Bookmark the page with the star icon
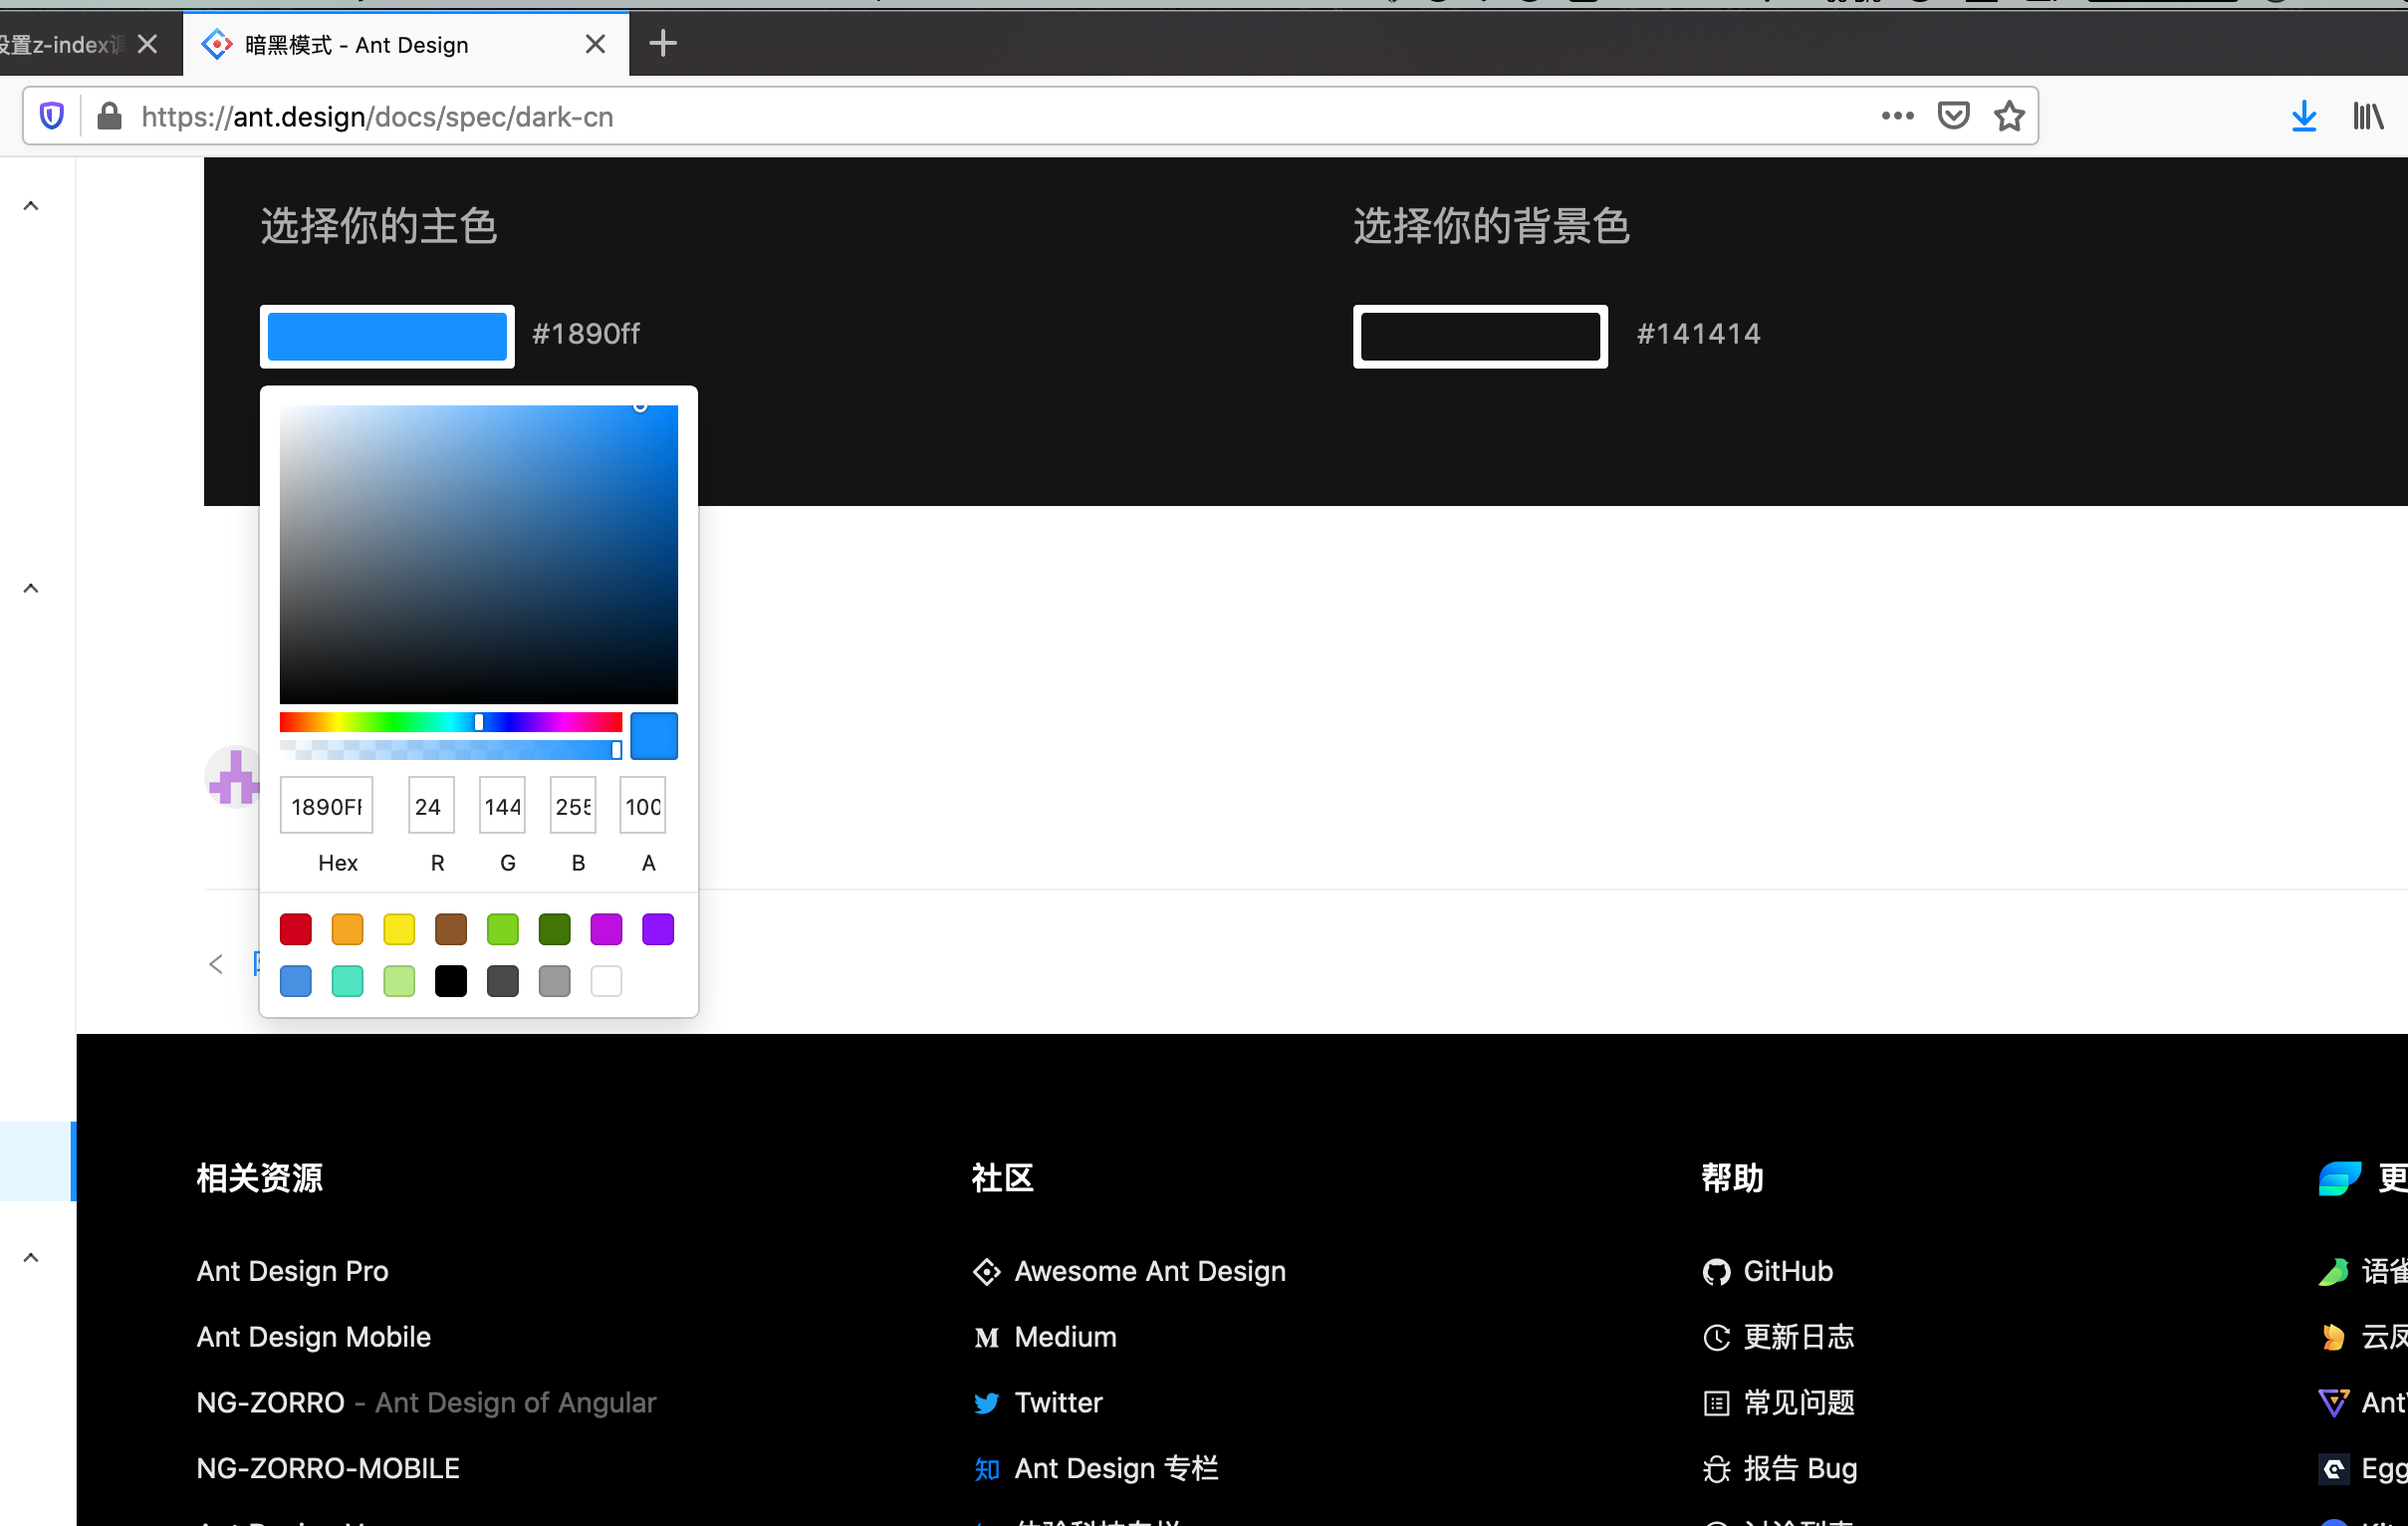Screen dimensions: 2408x1526 2010,116
